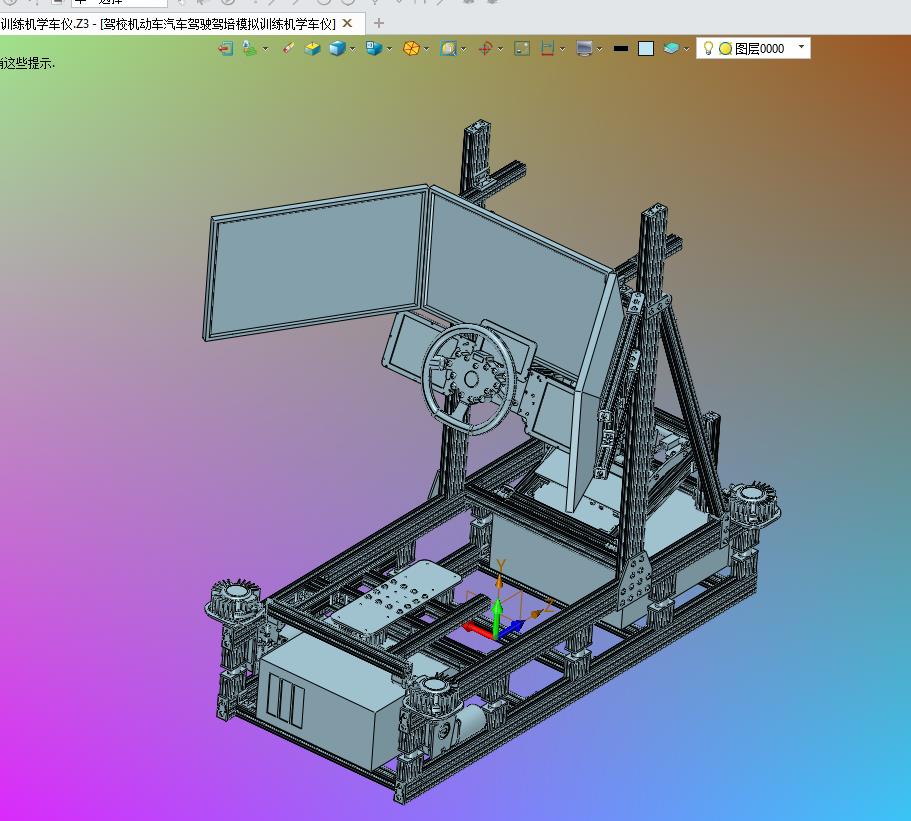
Task: Click the dimension measure icon
Action: click(547, 49)
